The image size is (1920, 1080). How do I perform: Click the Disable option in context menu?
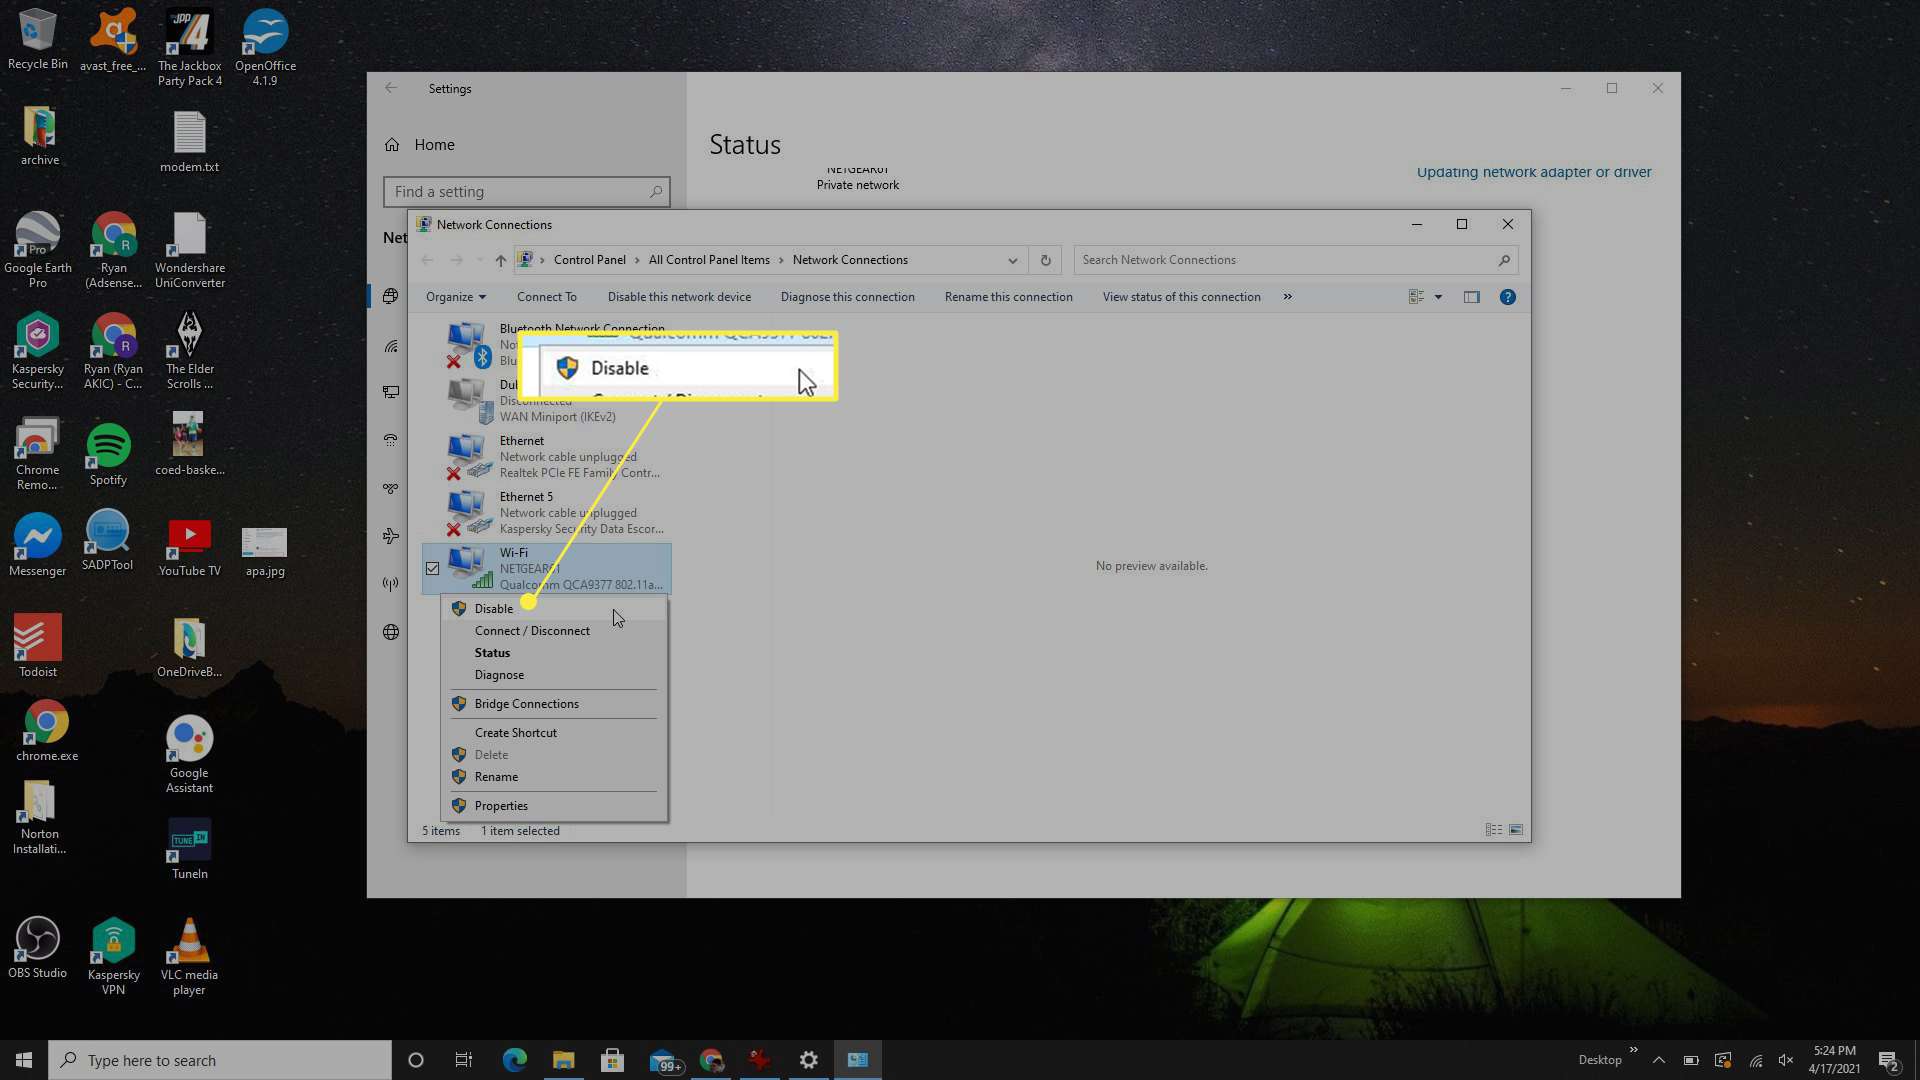point(493,608)
